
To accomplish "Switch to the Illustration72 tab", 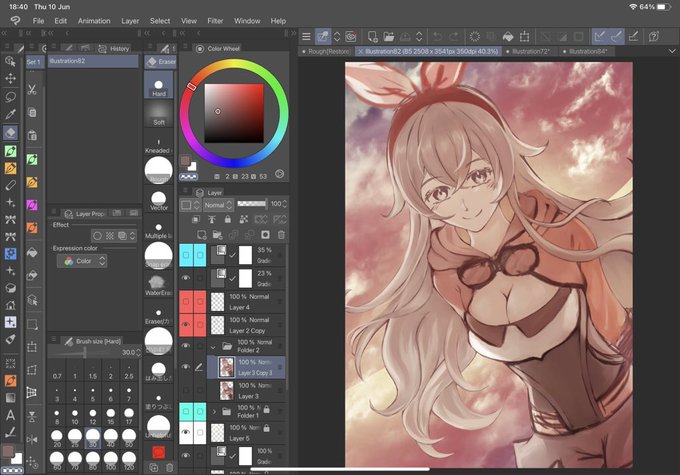I will (530, 51).
